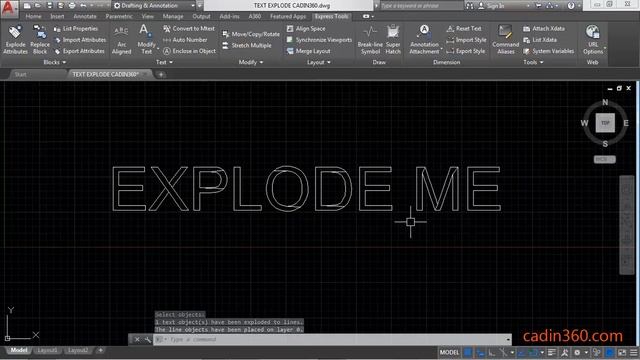Viewport: 640px width, 360px height.
Task: Click Export Style in Dimension panel
Action: 466,51
